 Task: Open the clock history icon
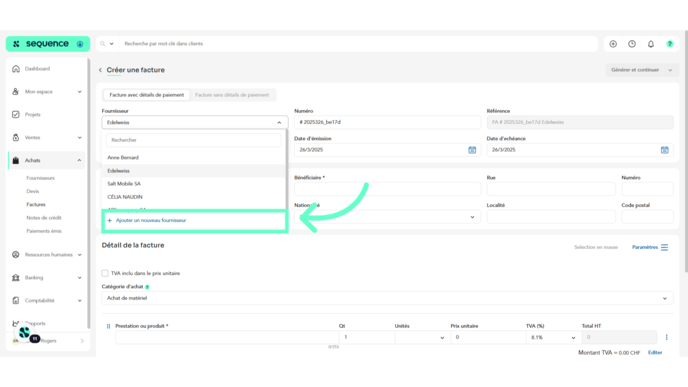632,44
